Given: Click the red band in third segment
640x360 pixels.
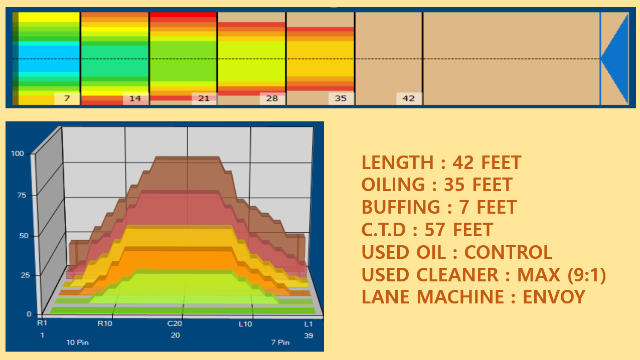Looking at the screenshot, I should coord(183,15).
